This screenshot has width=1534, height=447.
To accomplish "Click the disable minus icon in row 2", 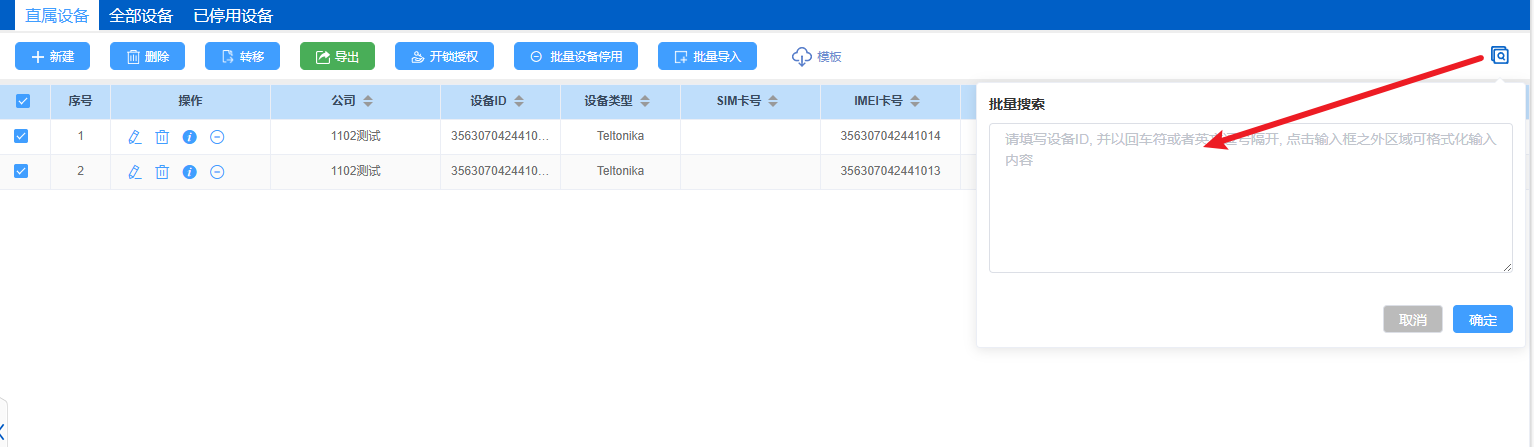I will coord(217,172).
